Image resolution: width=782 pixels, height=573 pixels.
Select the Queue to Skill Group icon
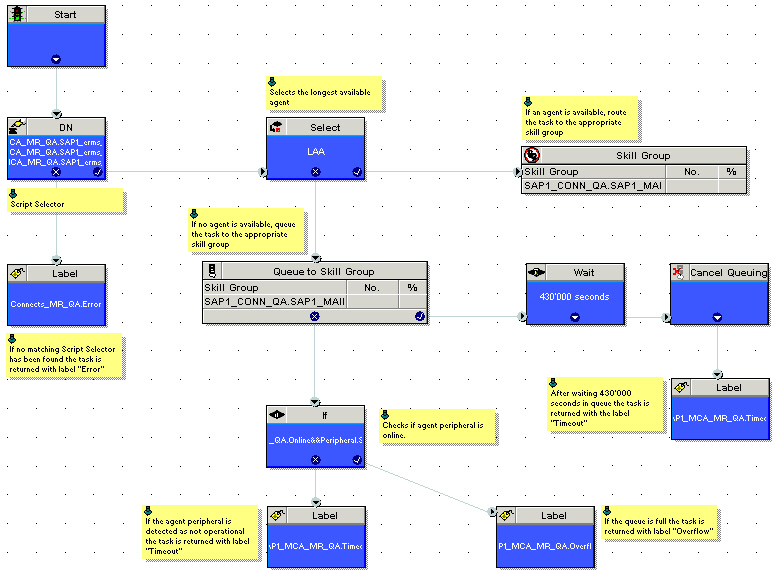click(212, 271)
